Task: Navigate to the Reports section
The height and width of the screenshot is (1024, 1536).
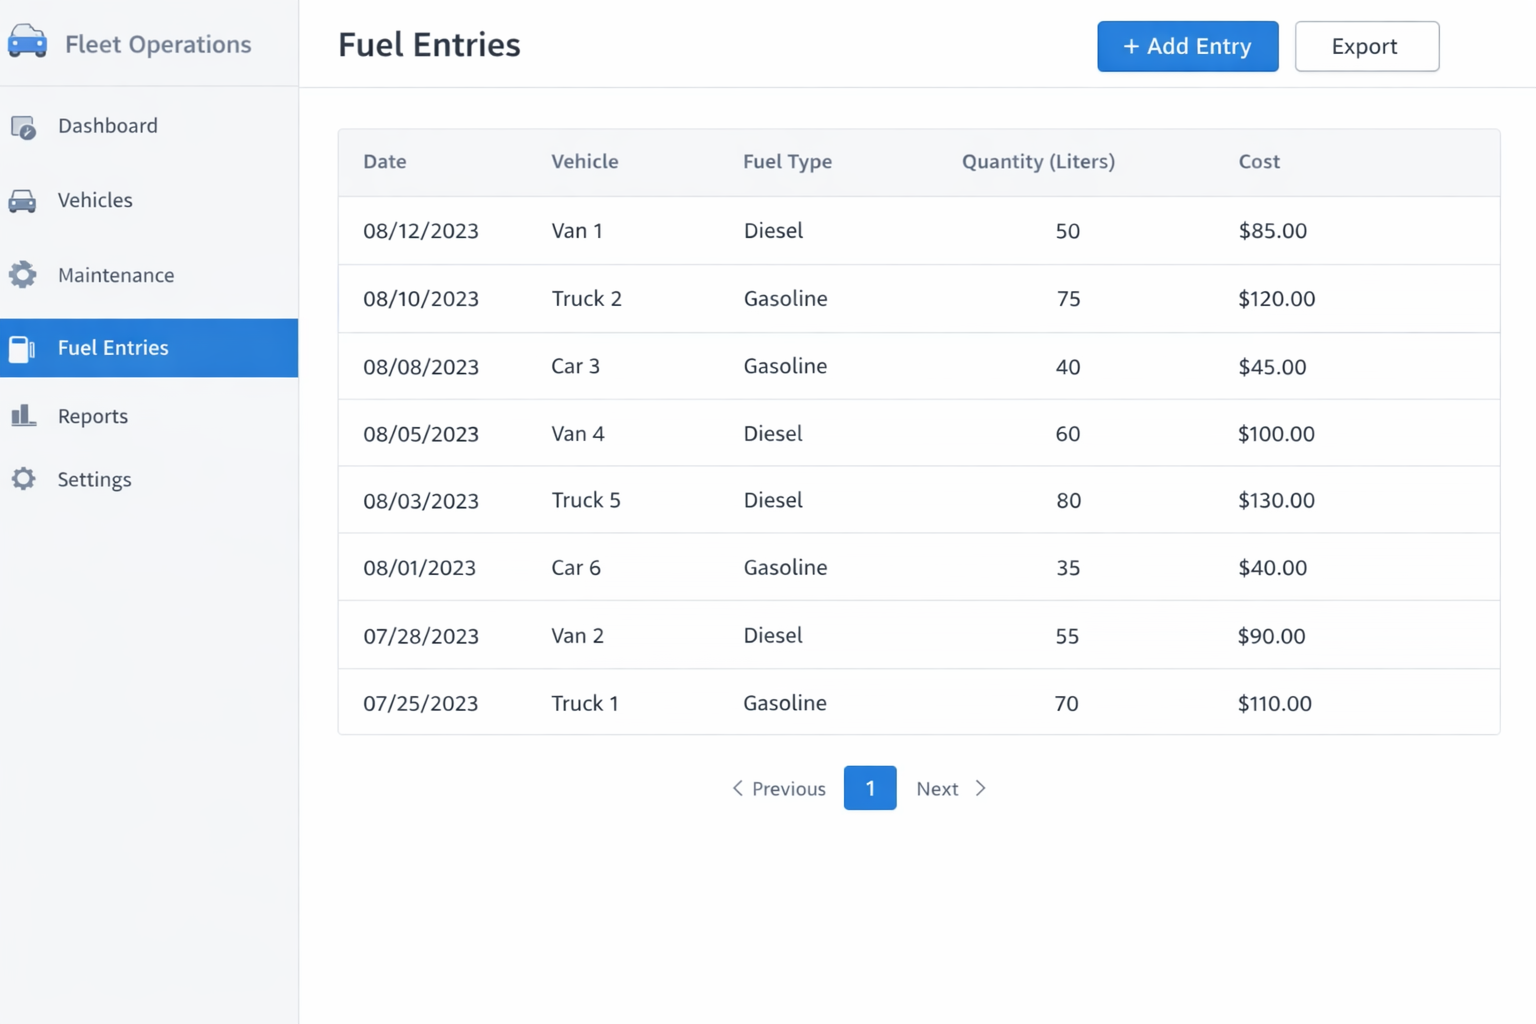Action: (92, 416)
